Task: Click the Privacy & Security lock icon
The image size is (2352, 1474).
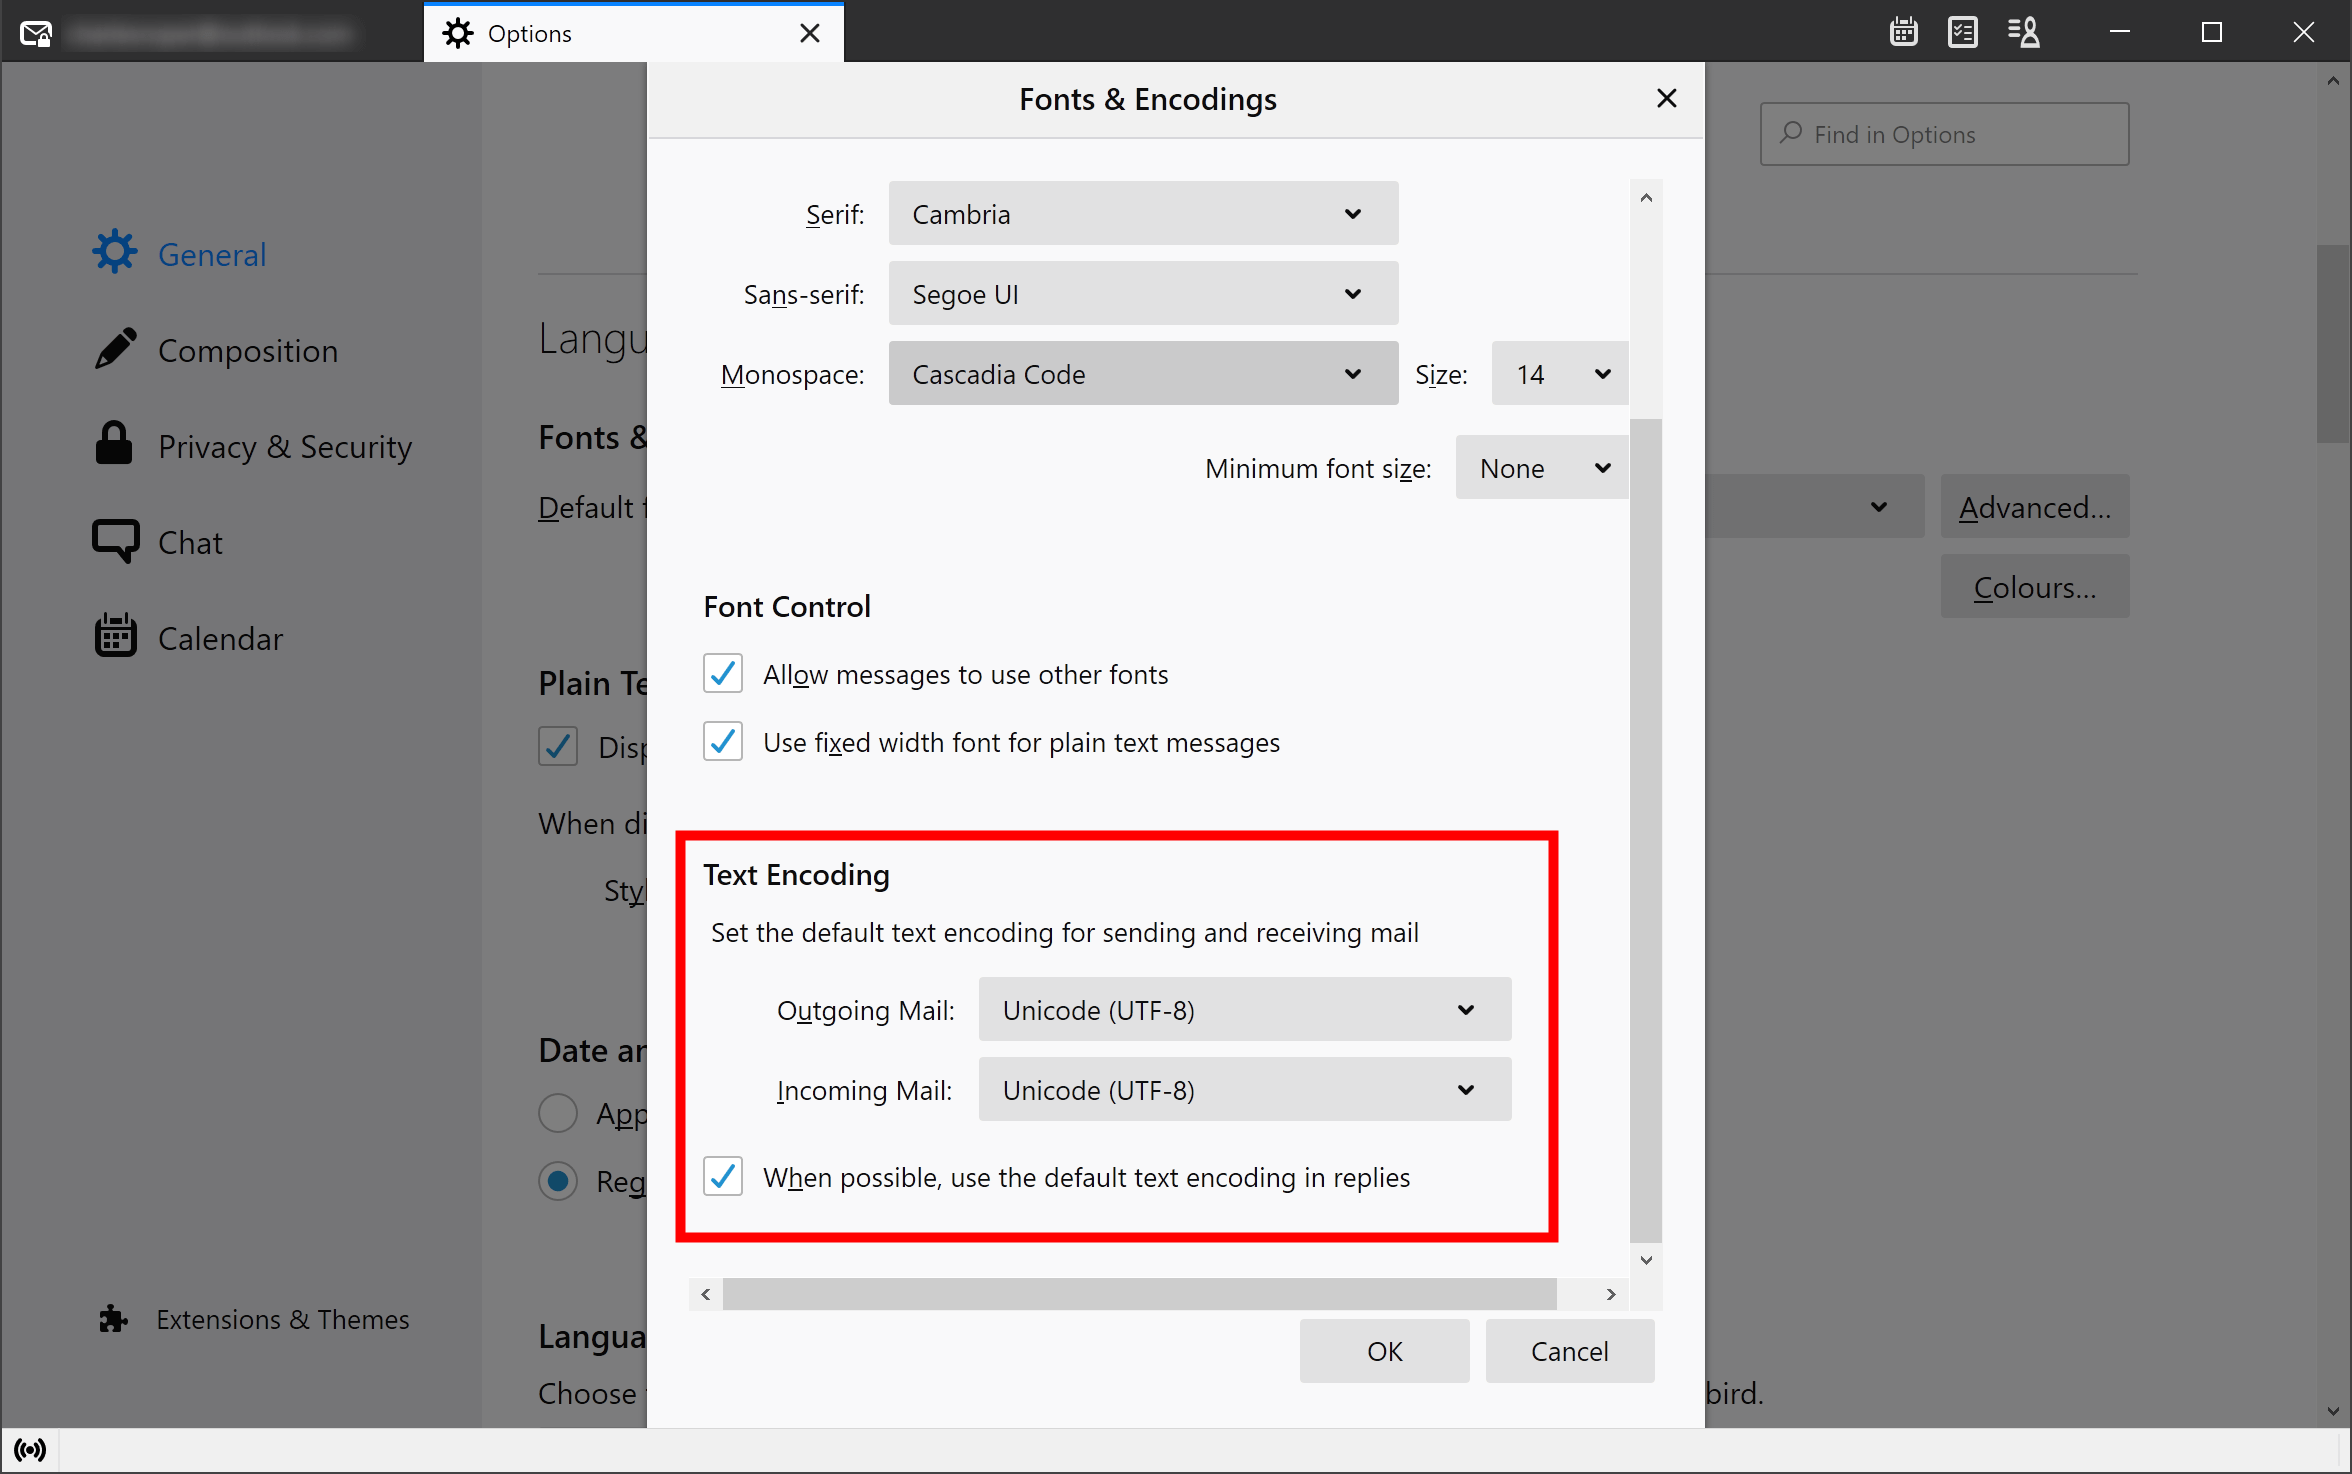Action: [113, 444]
